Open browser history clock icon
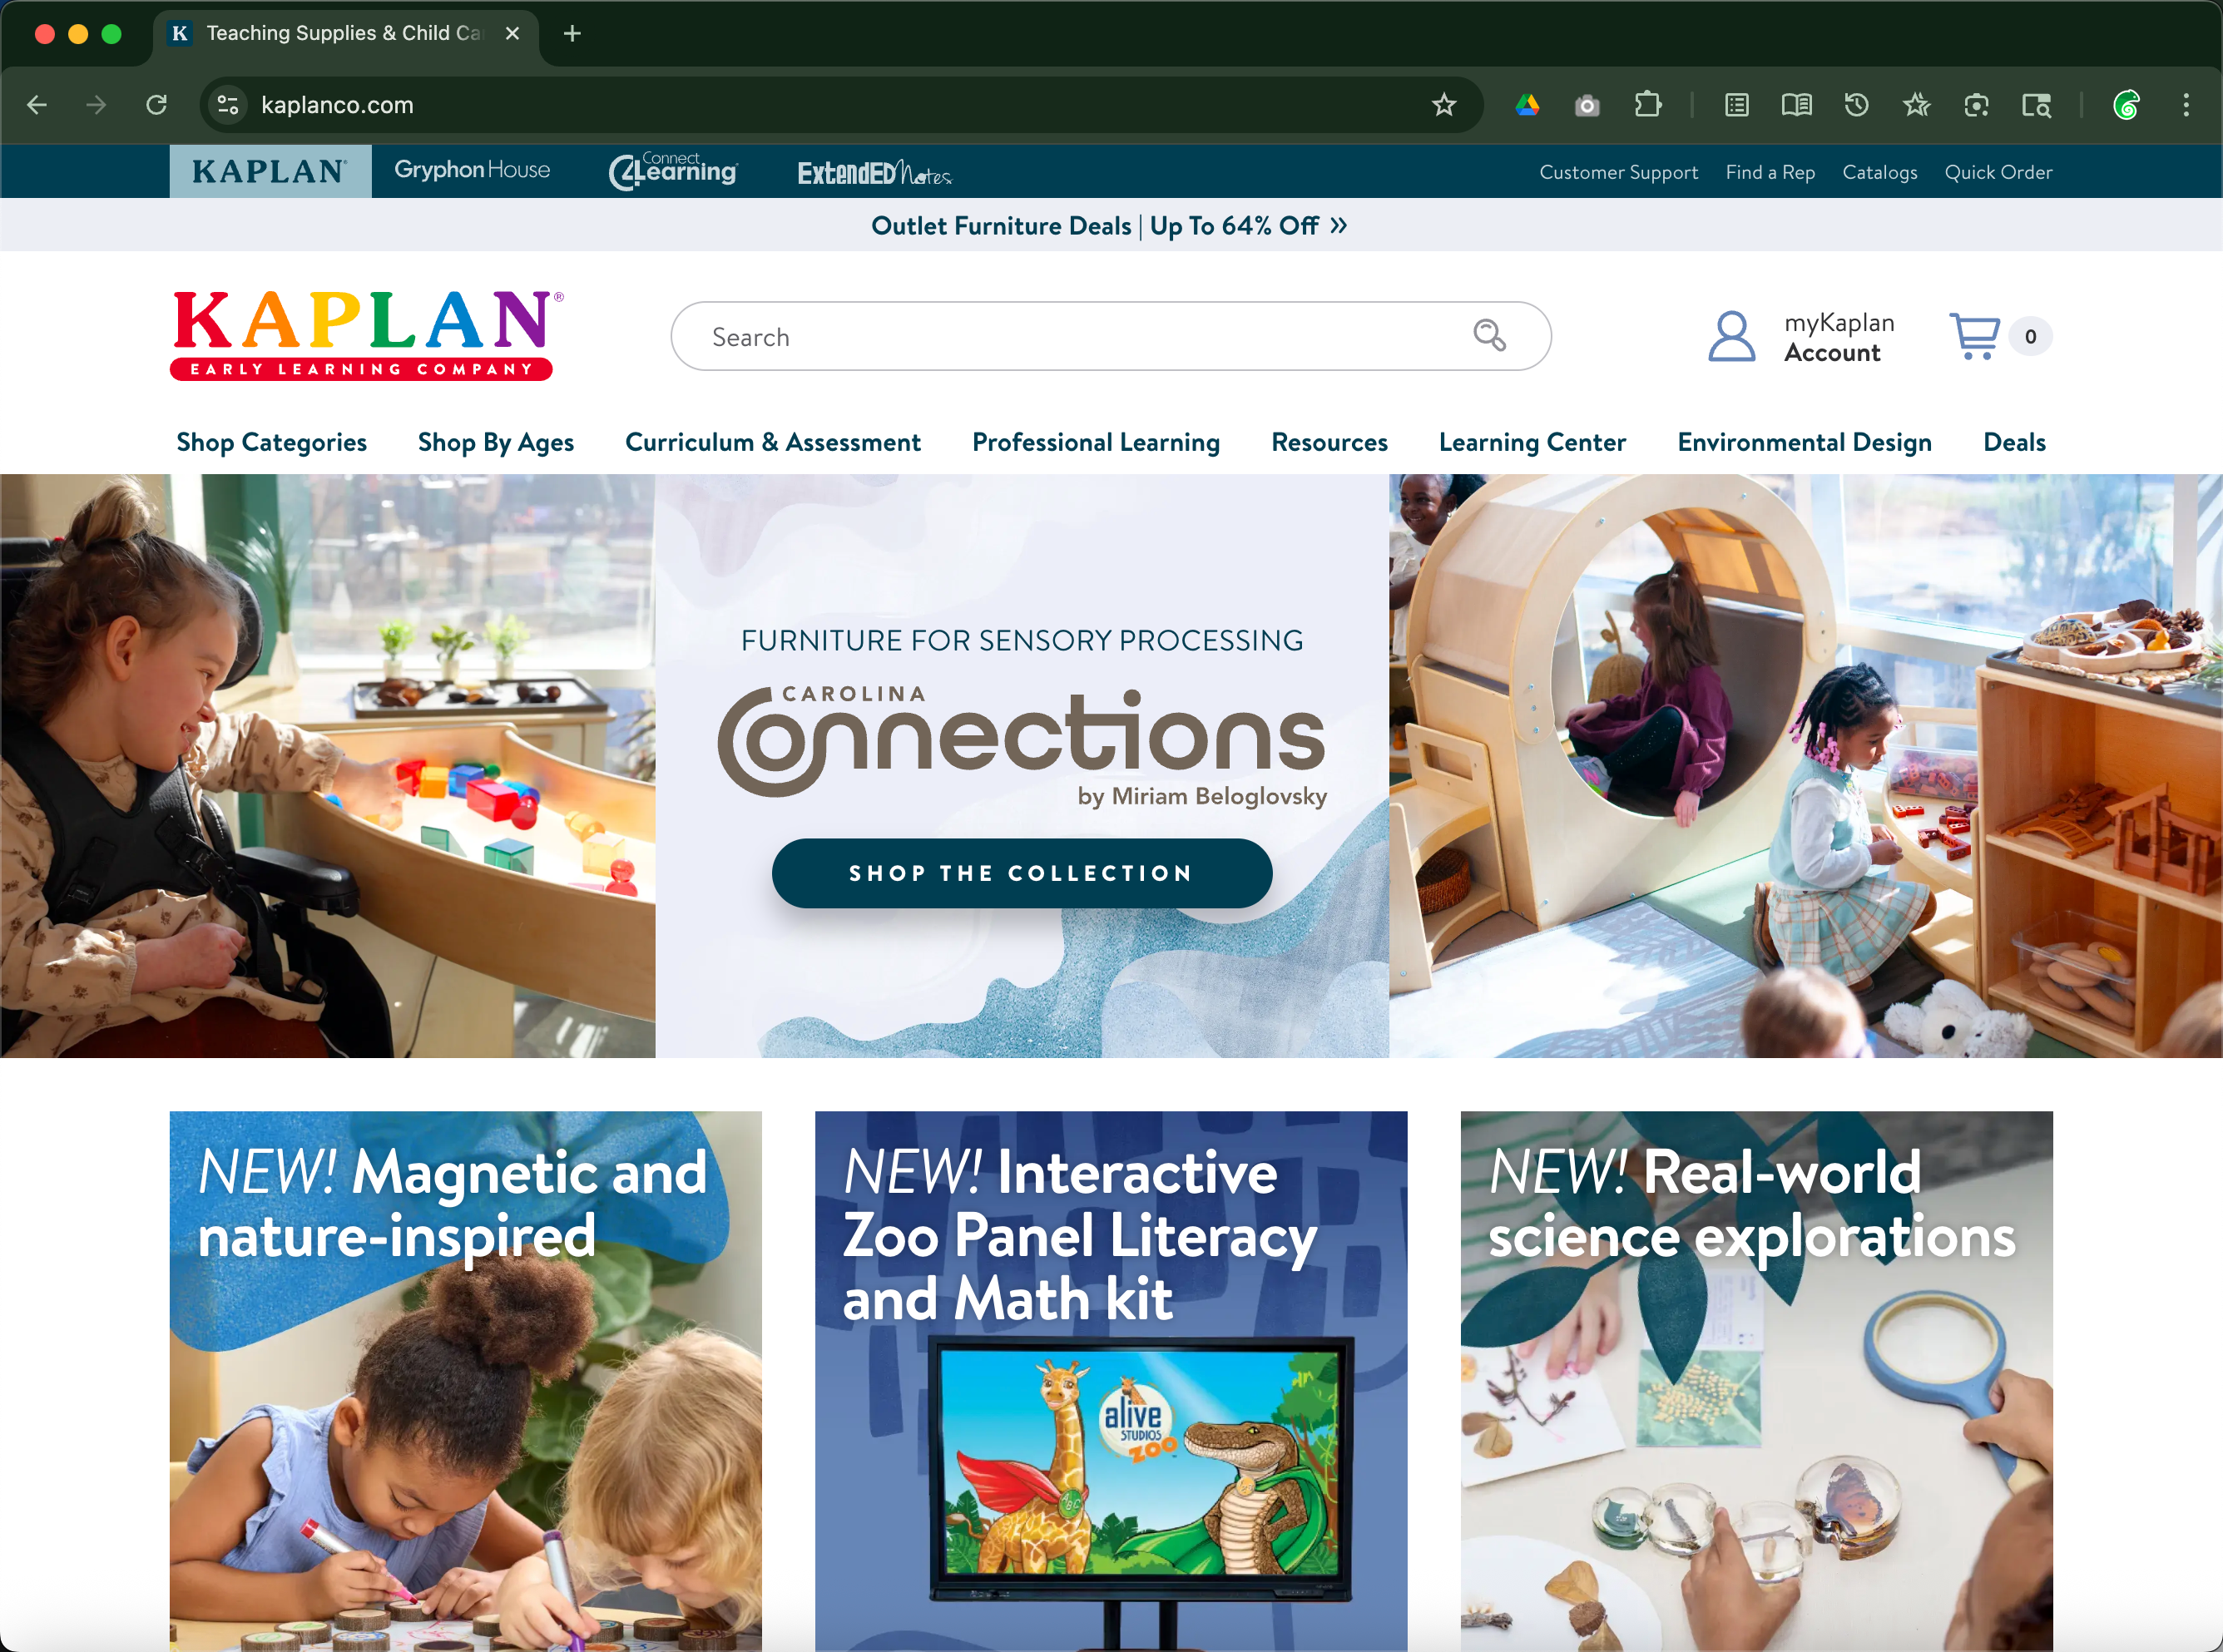The width and height of the screenshot is (2223, 1652). coord(1856,105)
